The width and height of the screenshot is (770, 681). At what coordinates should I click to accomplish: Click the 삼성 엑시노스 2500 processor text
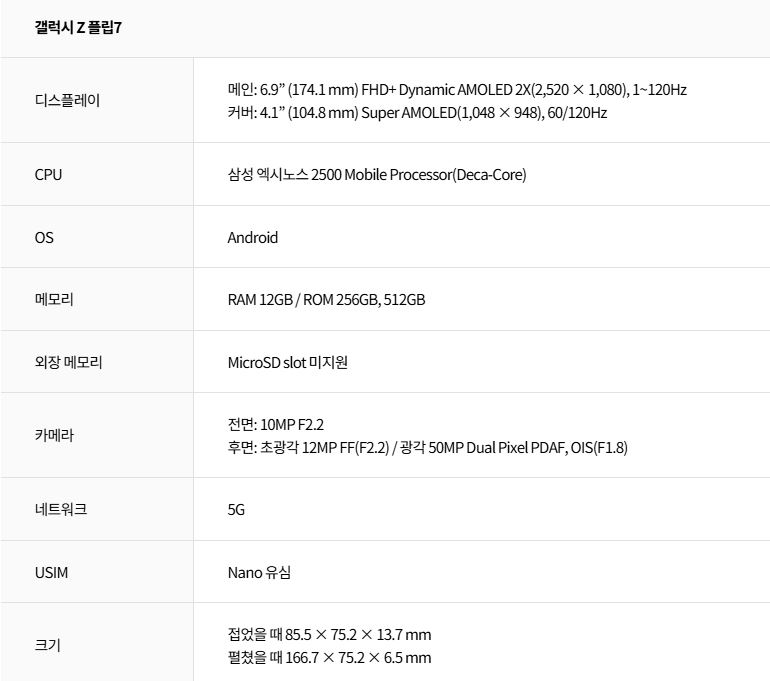click(x=376, y=174)
